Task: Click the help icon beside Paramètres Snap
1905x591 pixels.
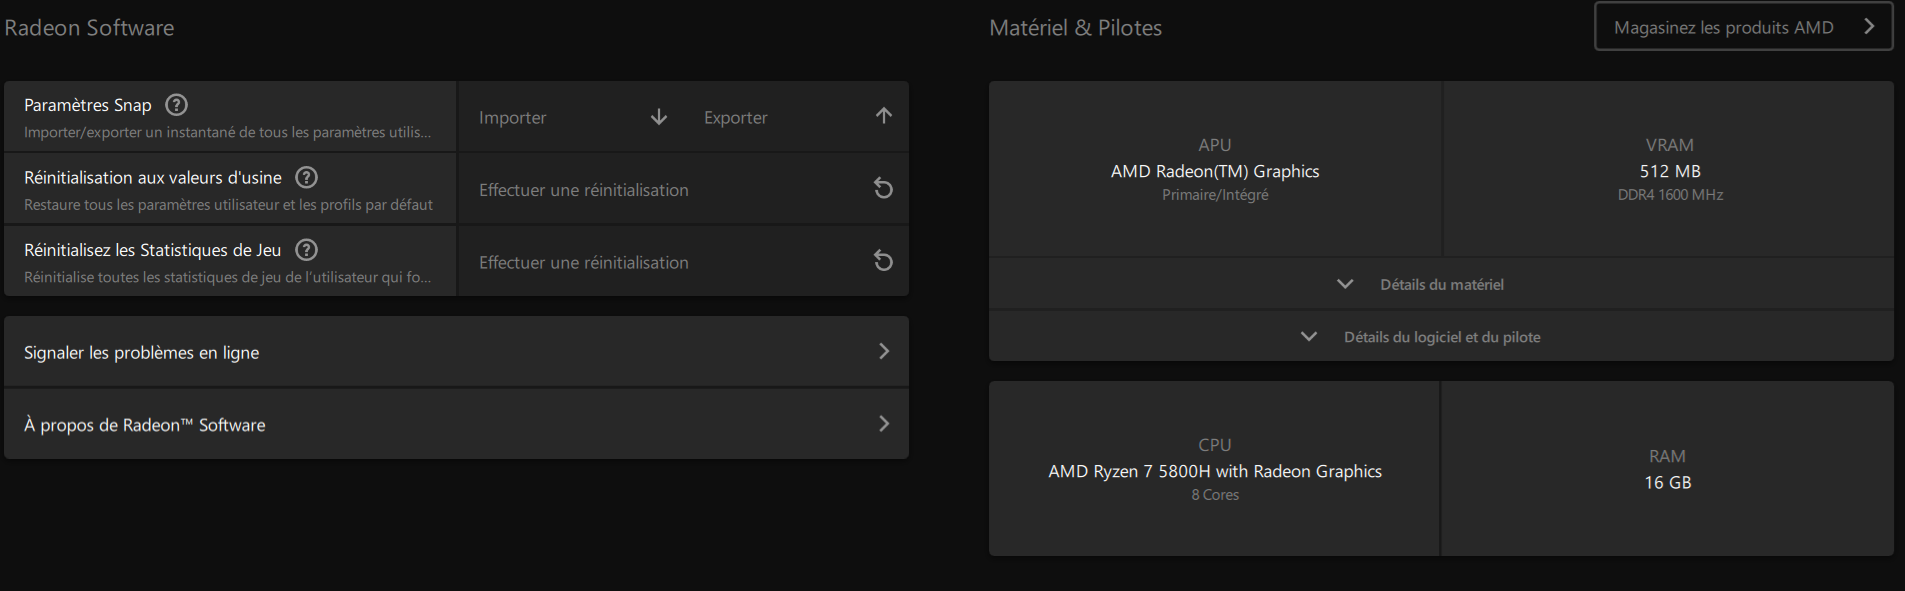Action: (176, 105)
